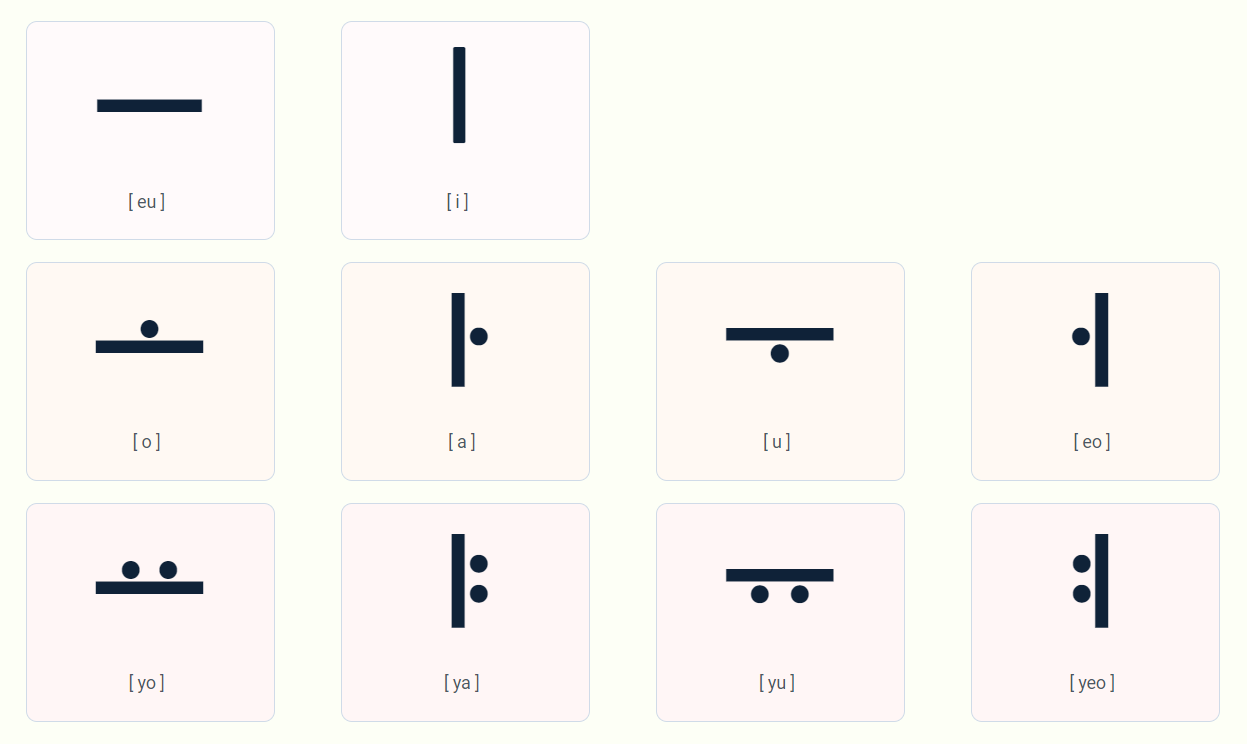Click the eo vowel glyph with dot left of bar
1247x744 pixels.
(1090, 340)
